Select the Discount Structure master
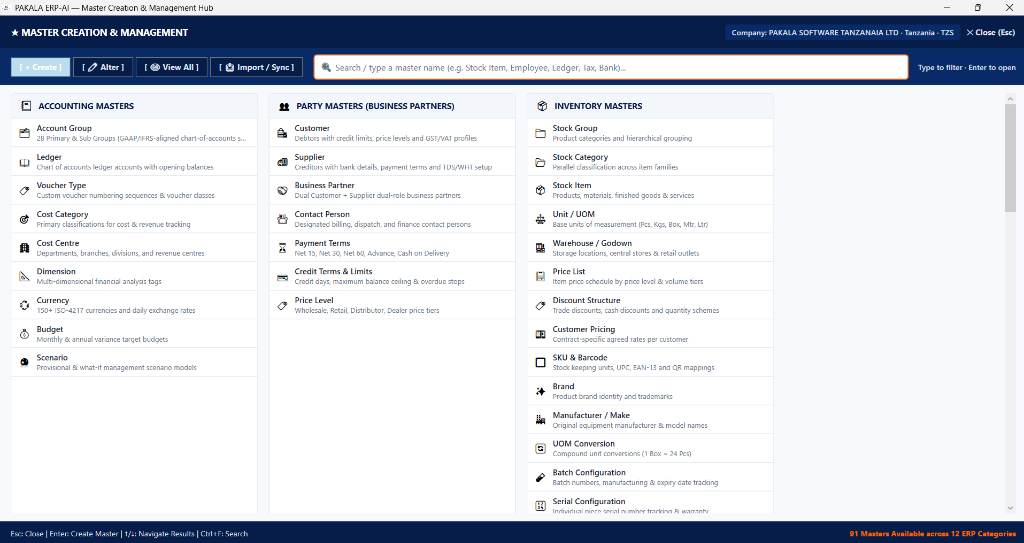The height and width of the screenshot is (543, 1024). (x=650, y=305)
